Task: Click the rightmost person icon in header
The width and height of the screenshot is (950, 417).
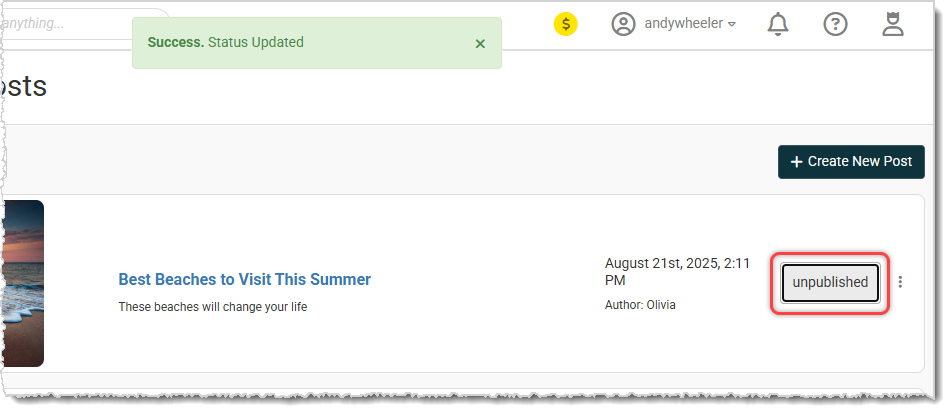Action: [893, 24]
